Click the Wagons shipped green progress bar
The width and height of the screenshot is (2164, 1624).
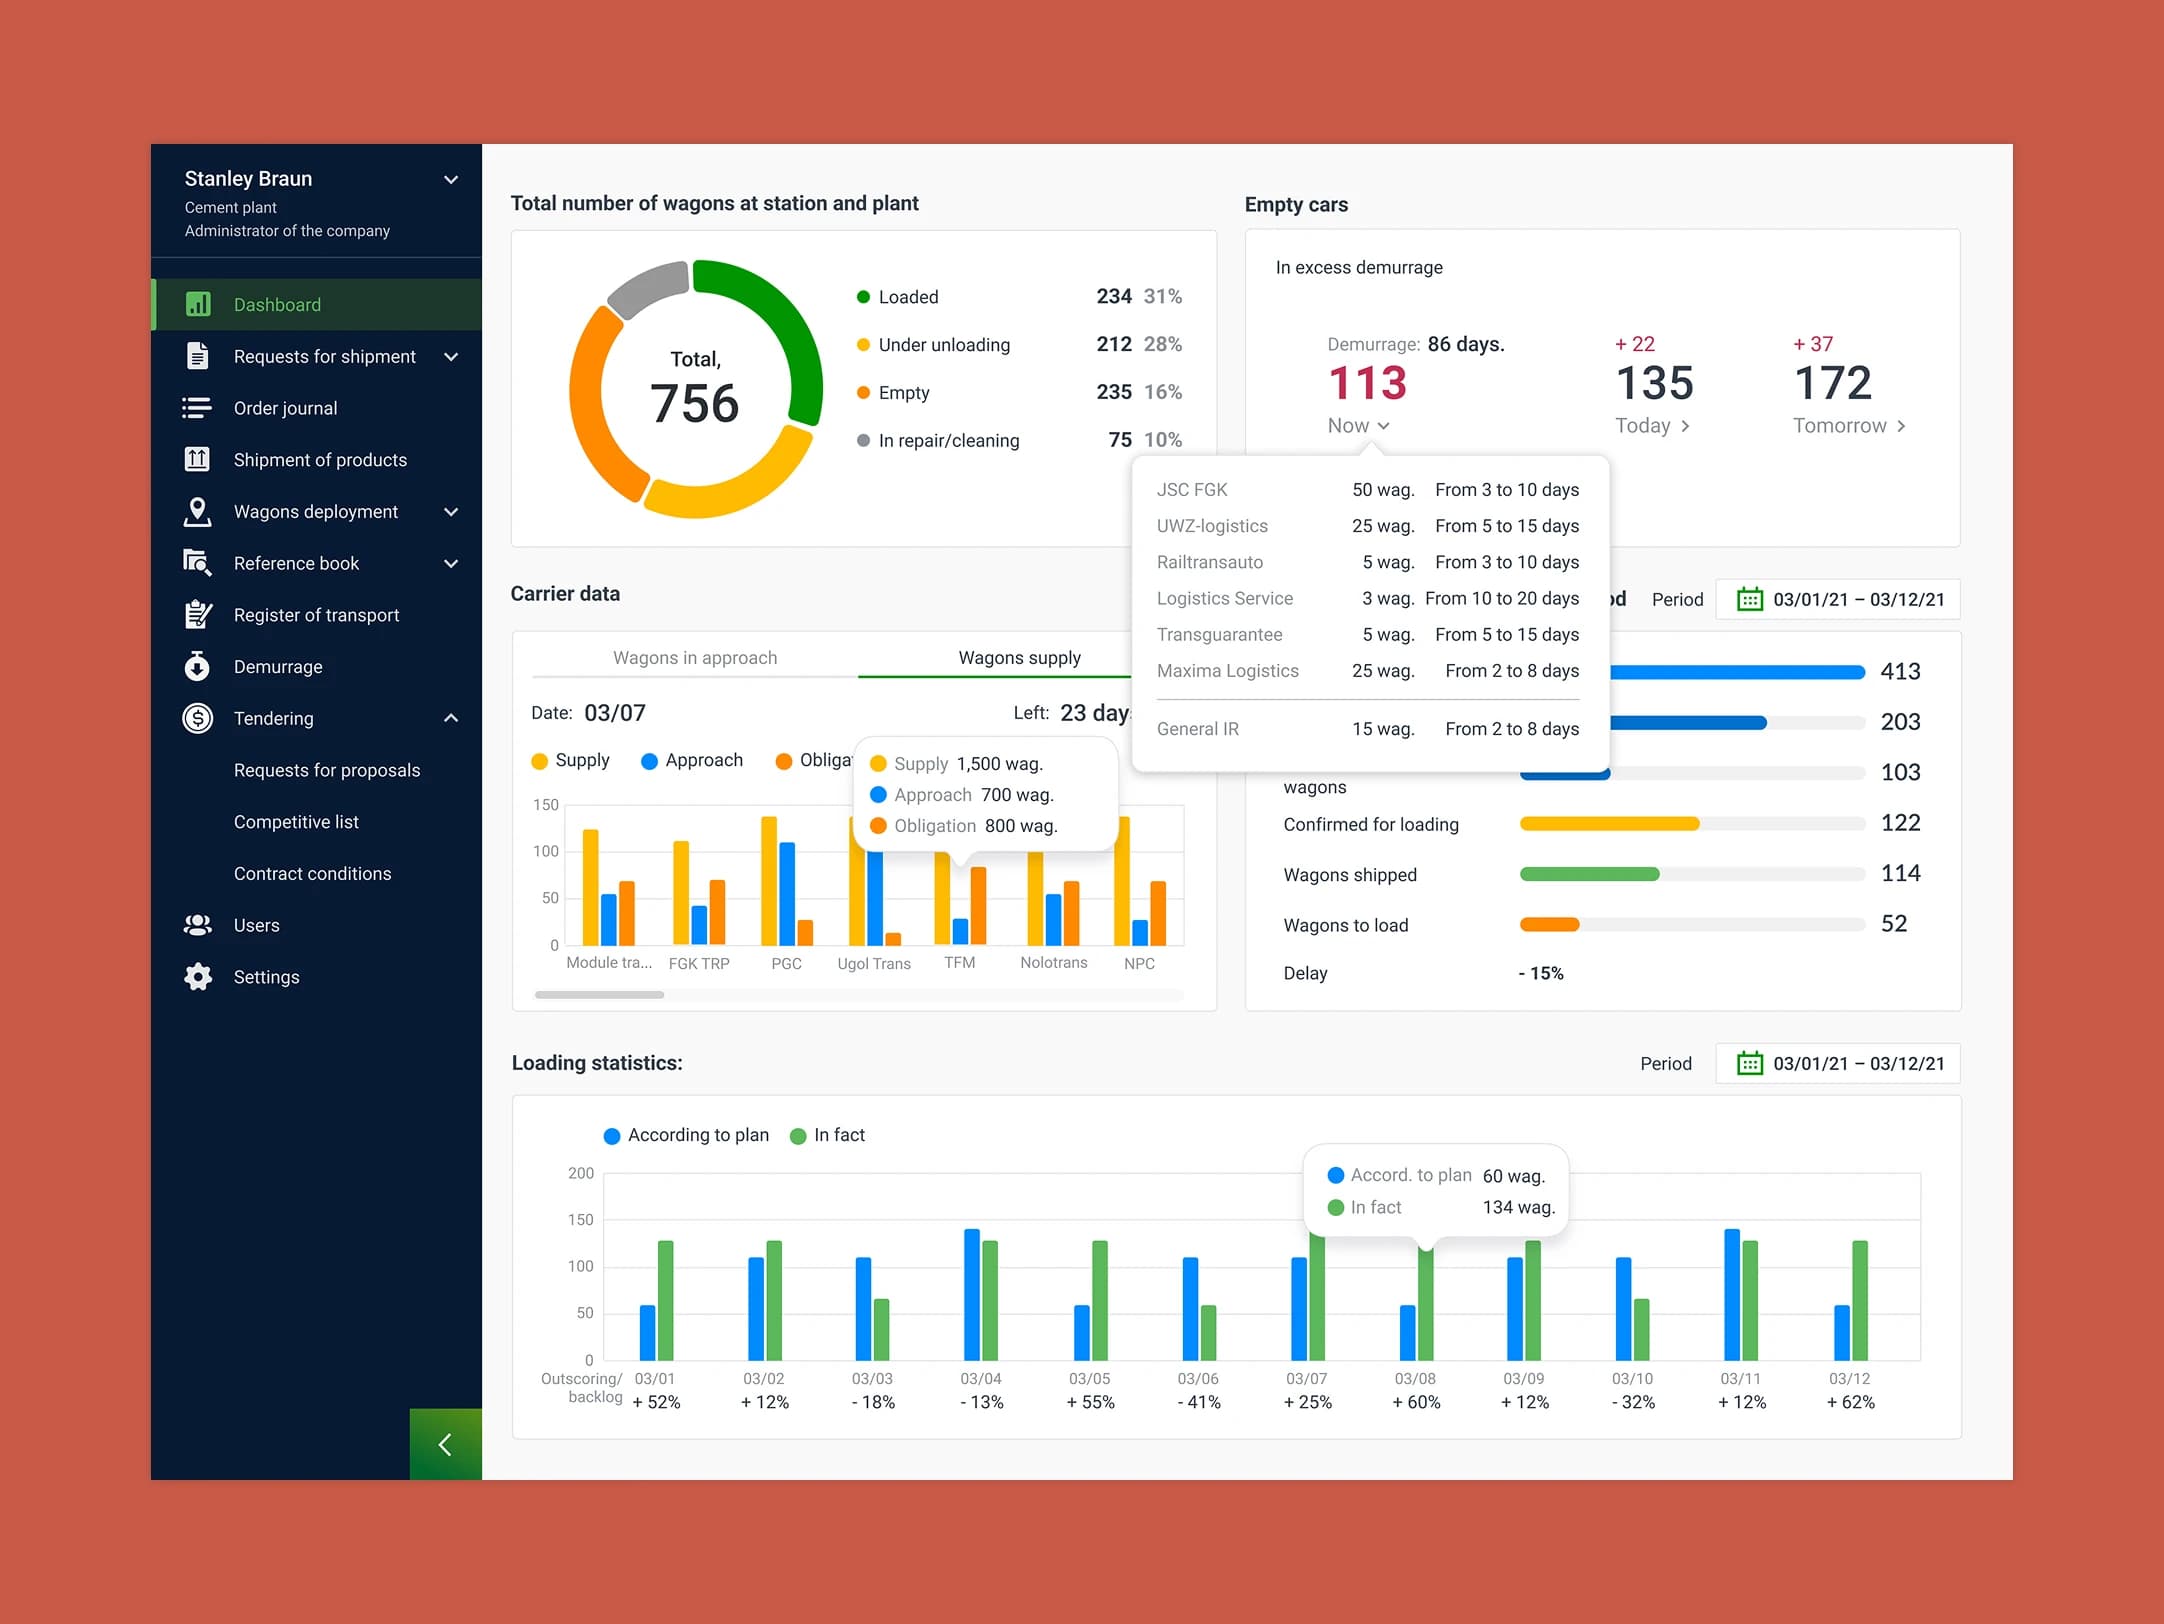tap(1589, 874)
